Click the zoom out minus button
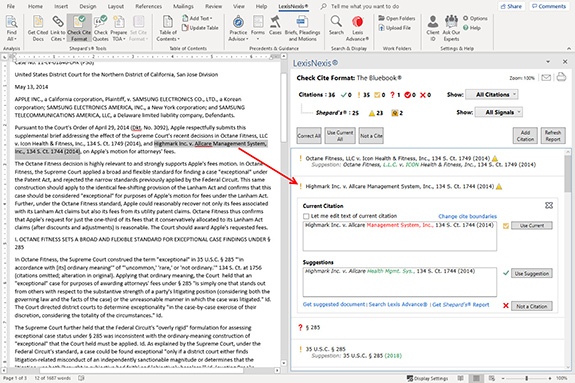Viewport: 575px width, 383px height. (503, 378)
